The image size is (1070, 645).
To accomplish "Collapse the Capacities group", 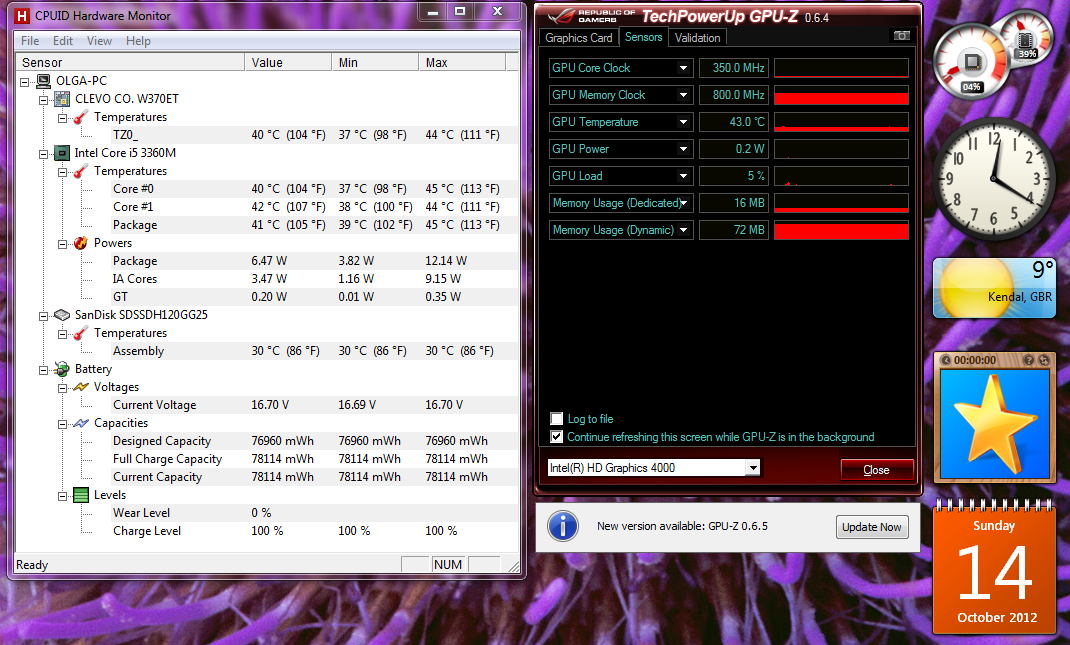I will pos(63,424).
